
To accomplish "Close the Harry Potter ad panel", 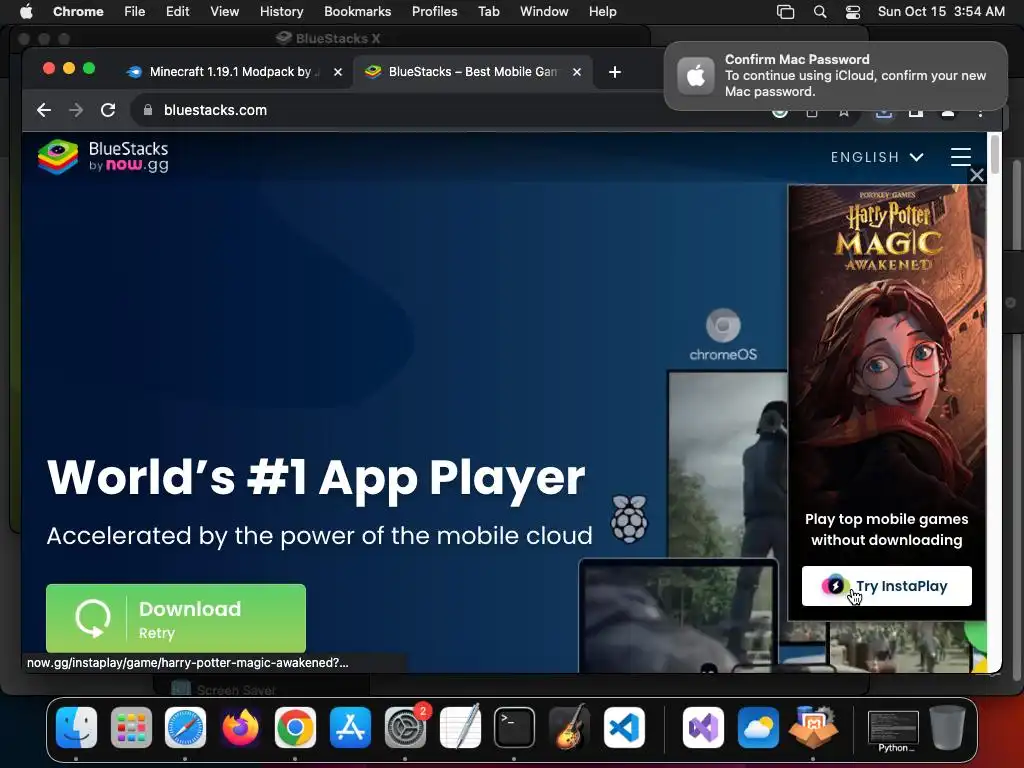I will 977,175.
